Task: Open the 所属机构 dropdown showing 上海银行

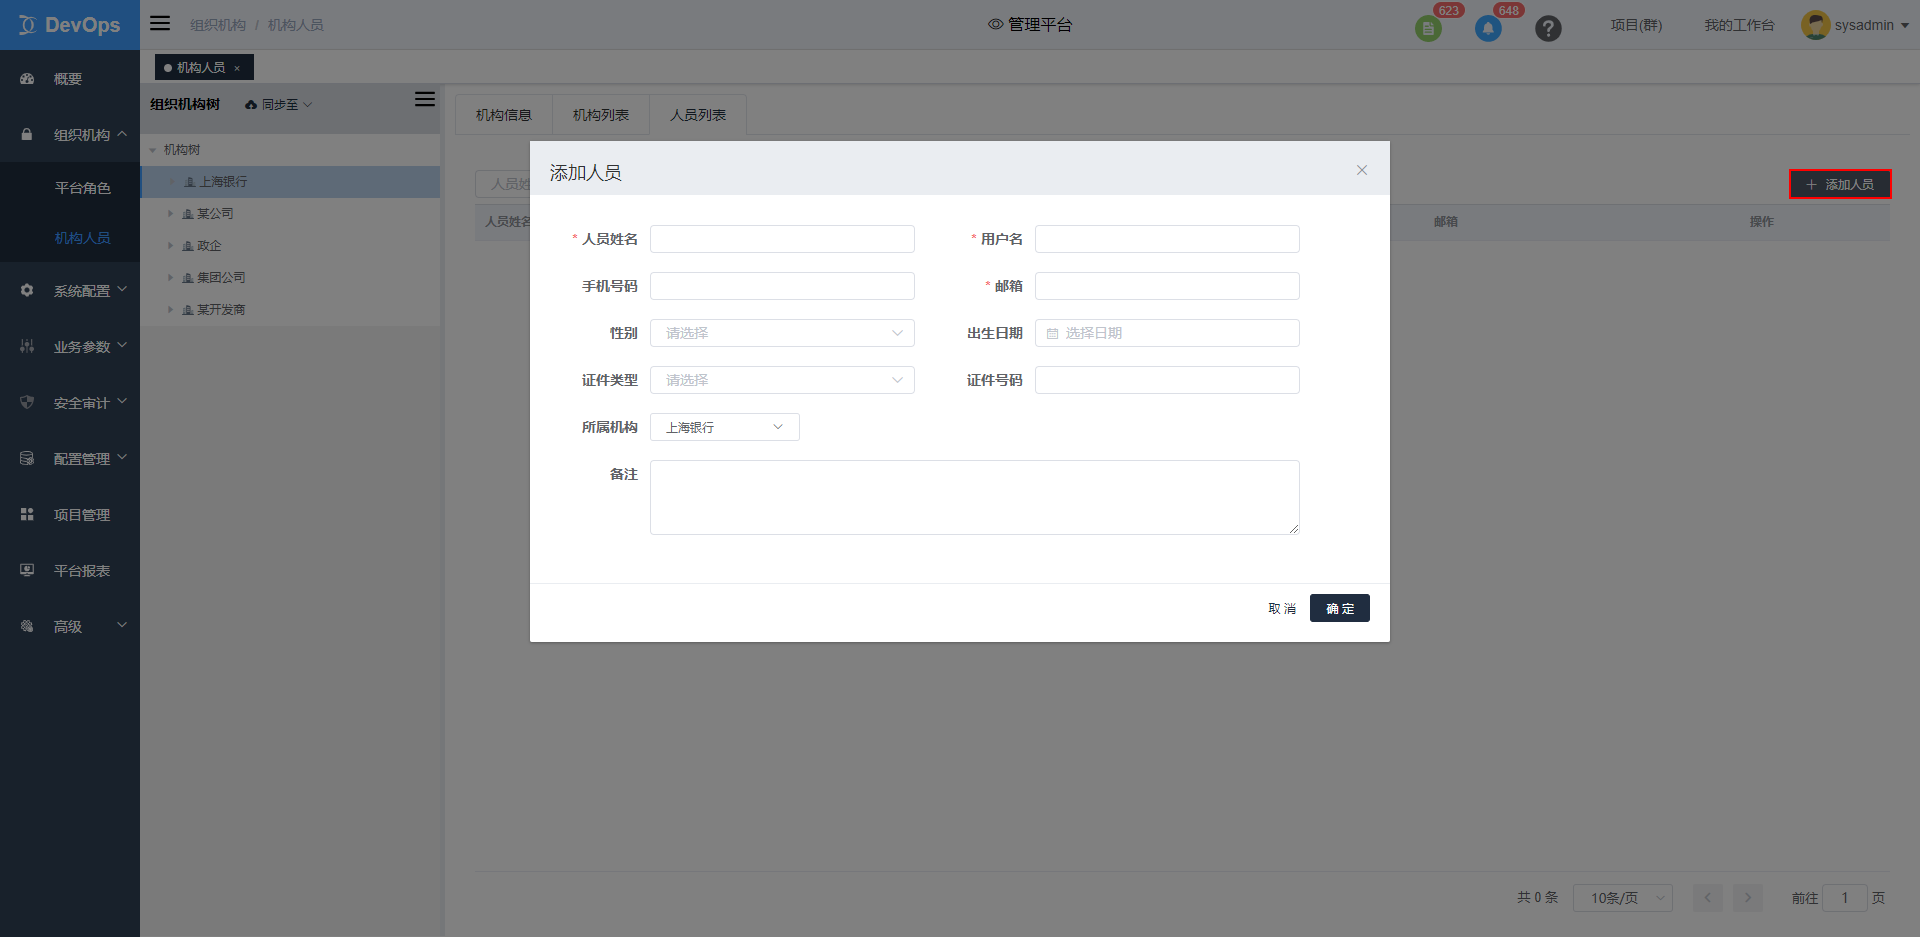Action: 725,427
